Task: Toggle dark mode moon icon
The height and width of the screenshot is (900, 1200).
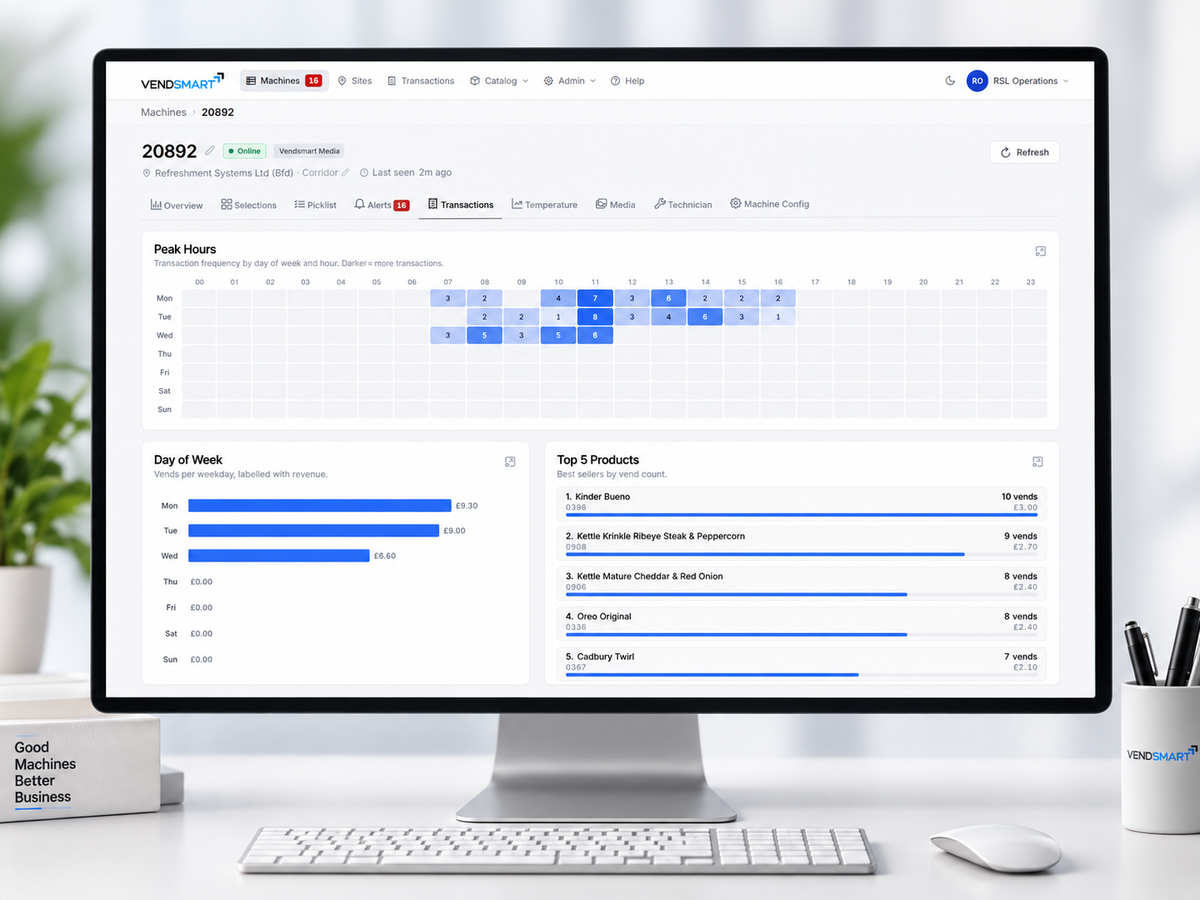Action: 950,81
